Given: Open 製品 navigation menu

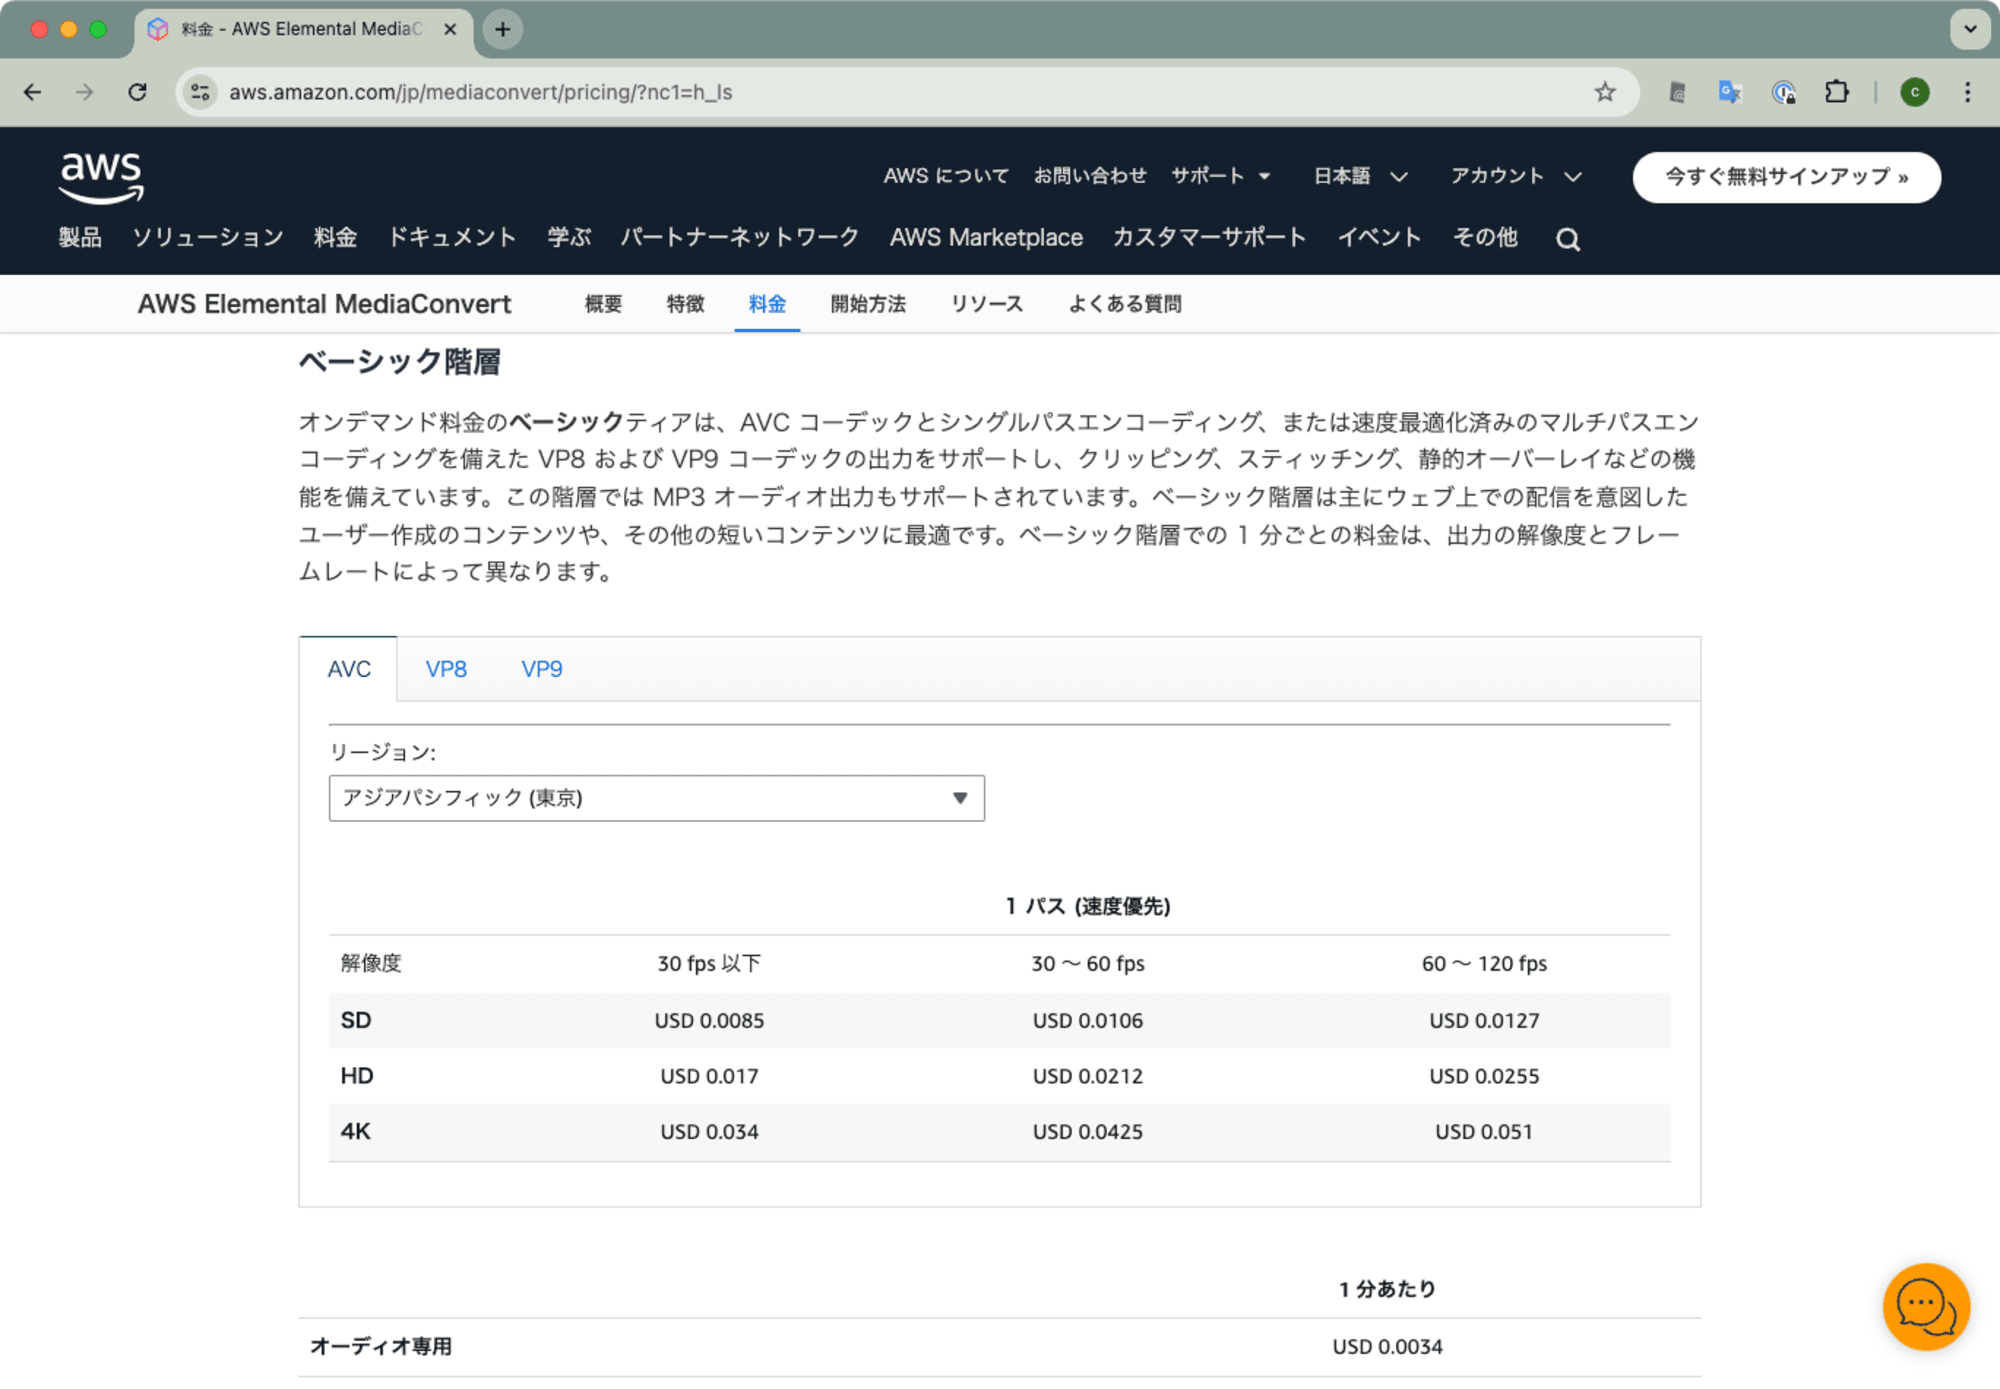Looking at the screenshot, I should (x=80, y=238).
